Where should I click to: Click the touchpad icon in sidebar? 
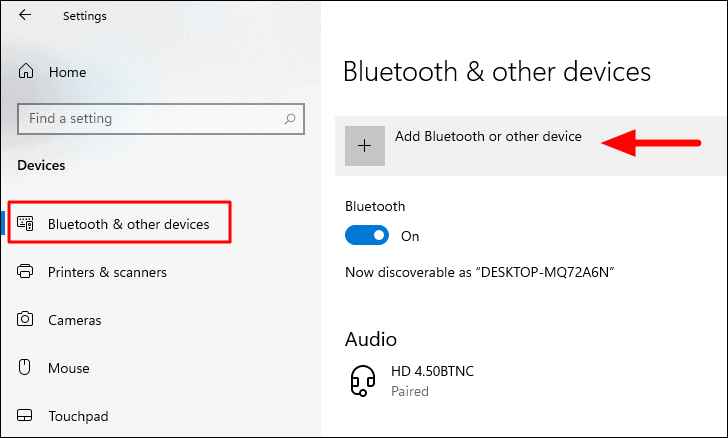[25, 415]
